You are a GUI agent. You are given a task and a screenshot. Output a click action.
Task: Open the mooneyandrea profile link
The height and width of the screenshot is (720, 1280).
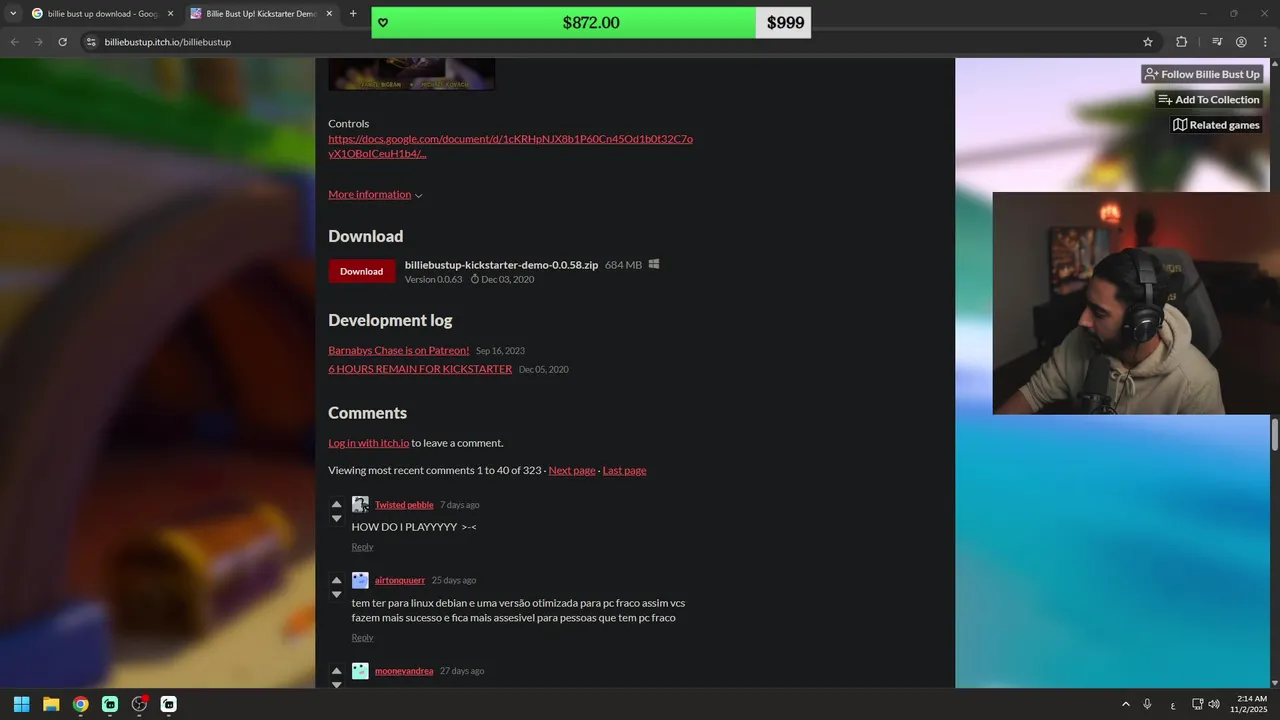(x=404, y=671)
